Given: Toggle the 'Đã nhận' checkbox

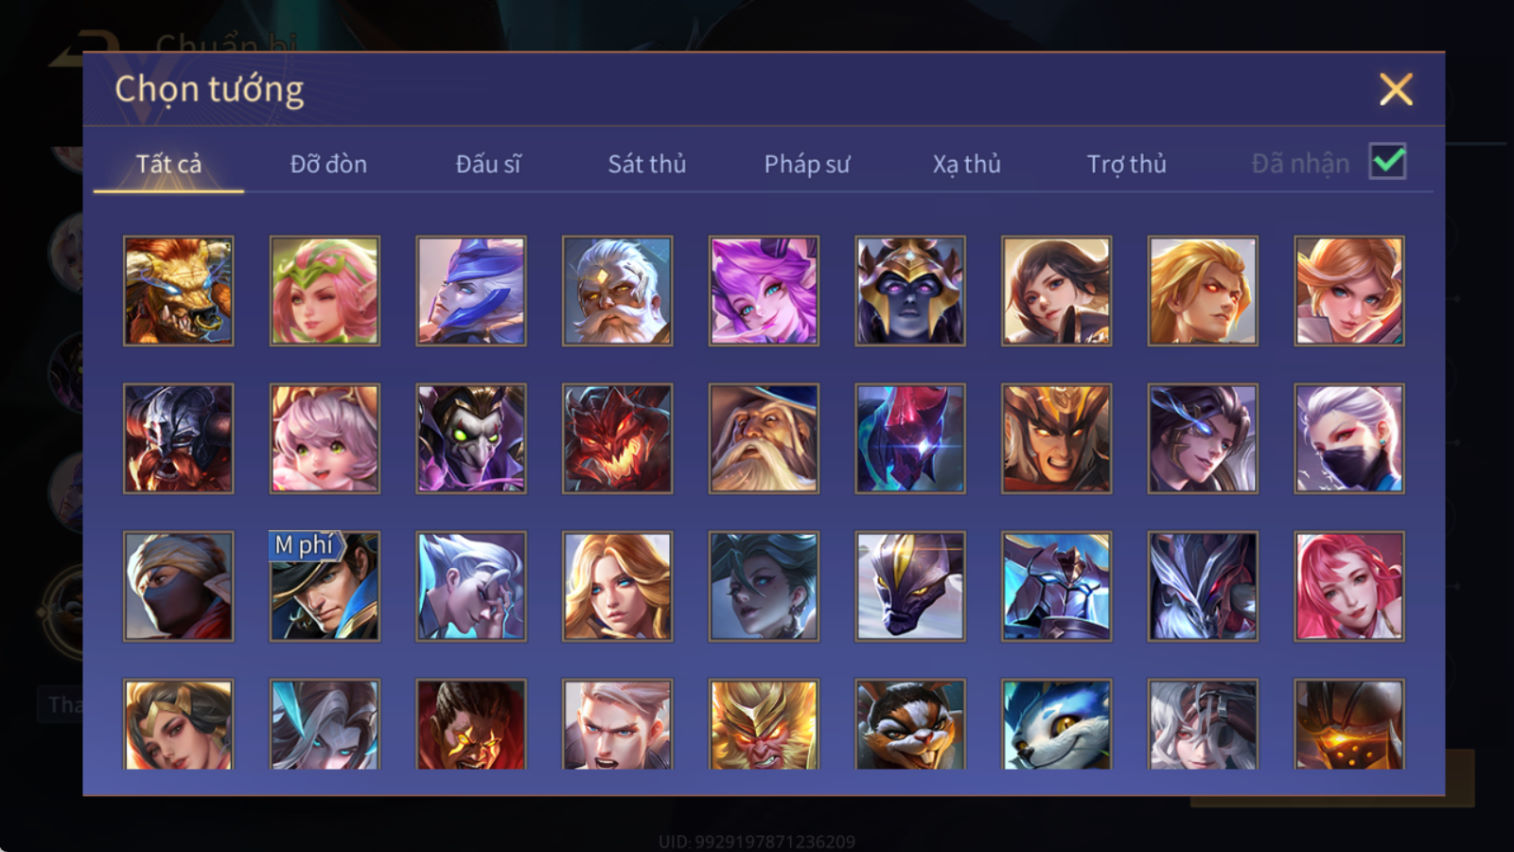Looking at the screenshot, I should tap(1388, 162).
